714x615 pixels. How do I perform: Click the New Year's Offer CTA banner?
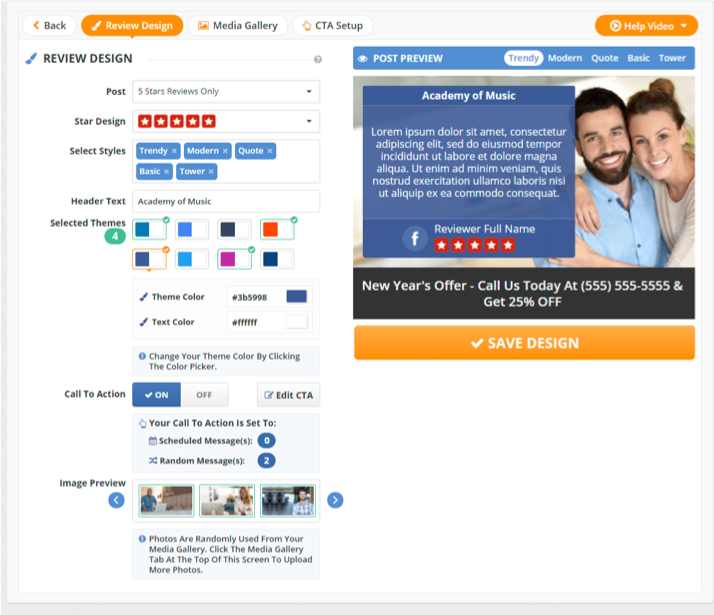pos(524,294)
